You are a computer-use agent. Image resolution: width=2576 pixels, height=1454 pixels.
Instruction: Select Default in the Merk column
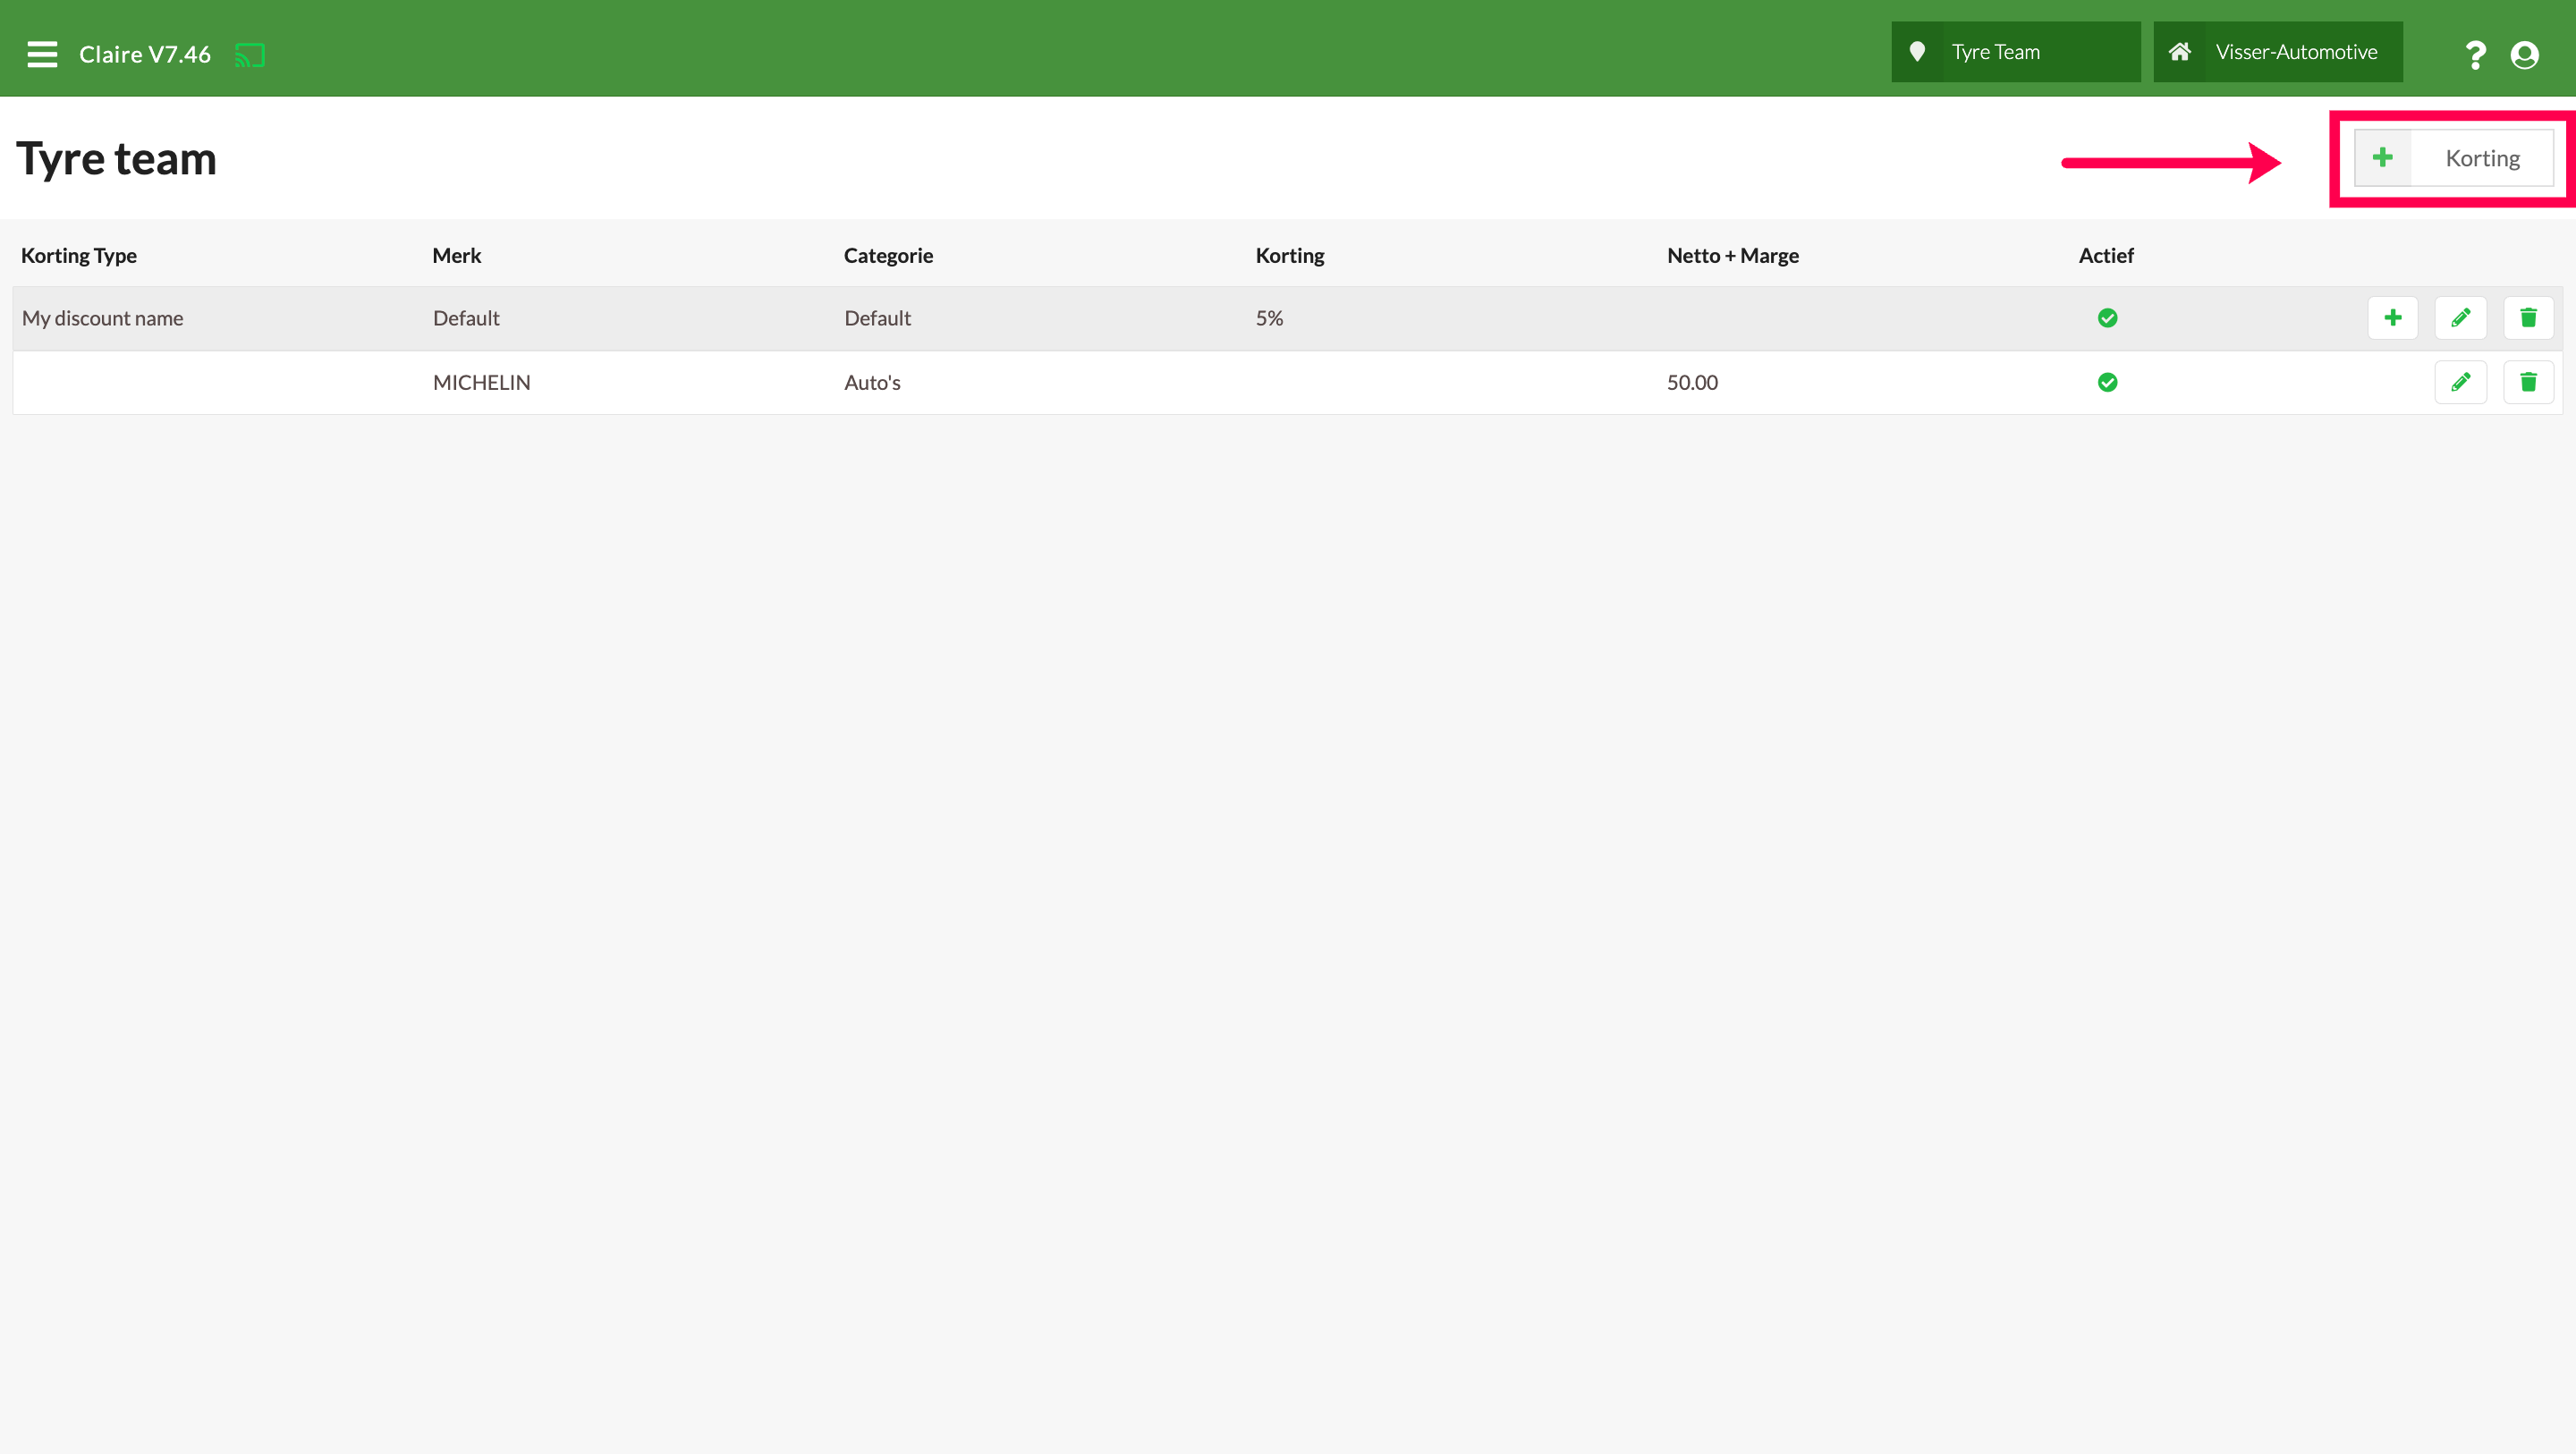pyautogui.click(x=466, y=318)
